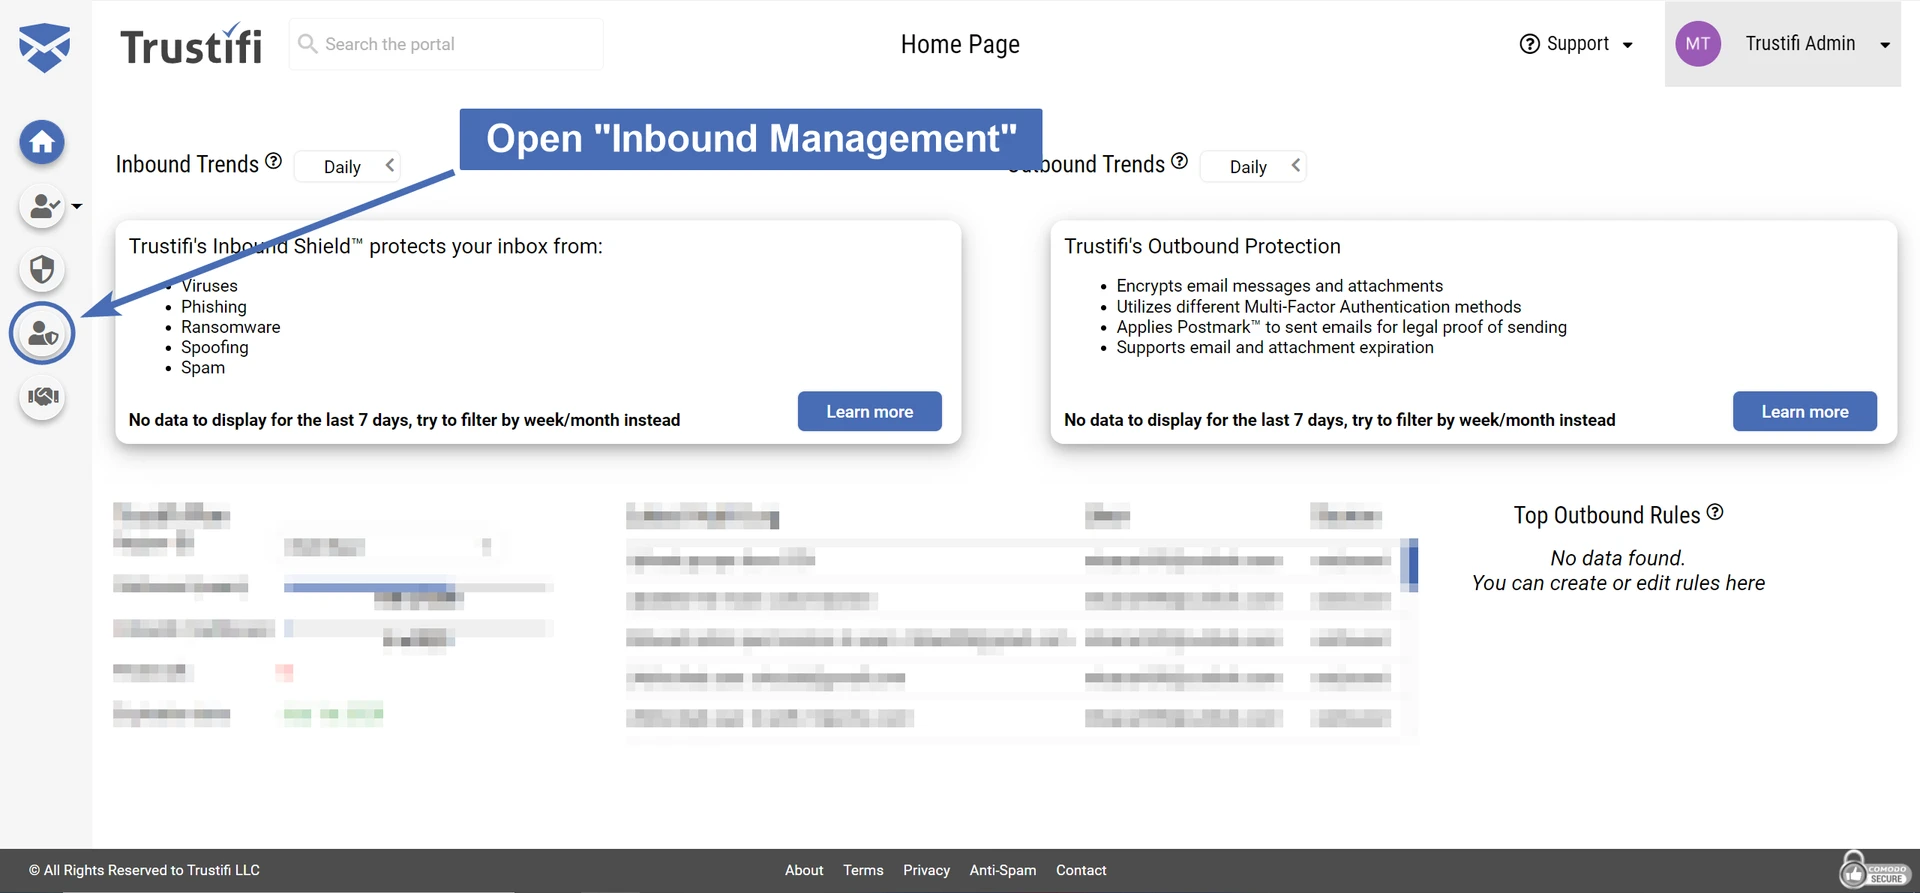Open the Terms footer link
Image resolution: width=1920 pixels, height=893 pixels.
coord(863,870)
